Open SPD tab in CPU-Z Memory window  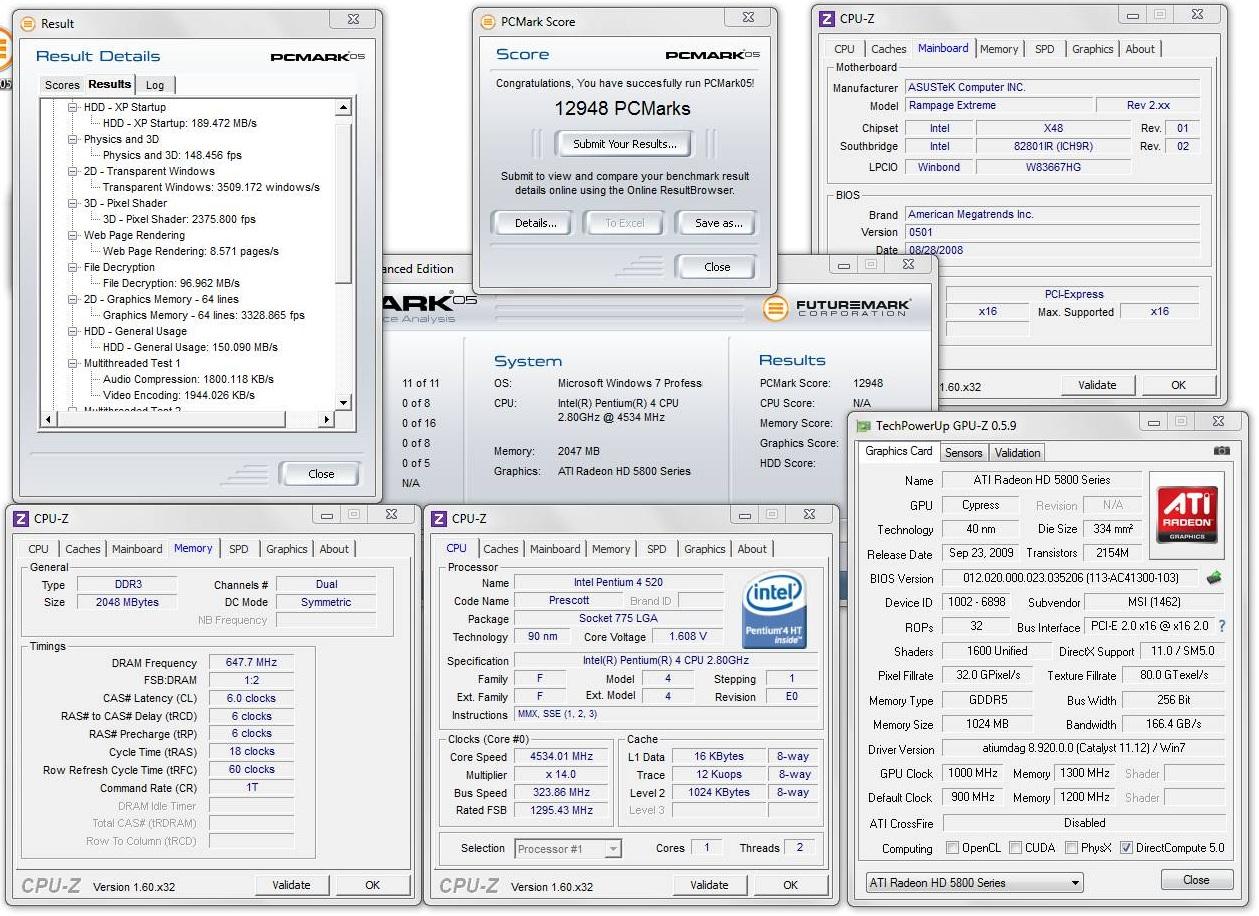[x=239, y=549]
